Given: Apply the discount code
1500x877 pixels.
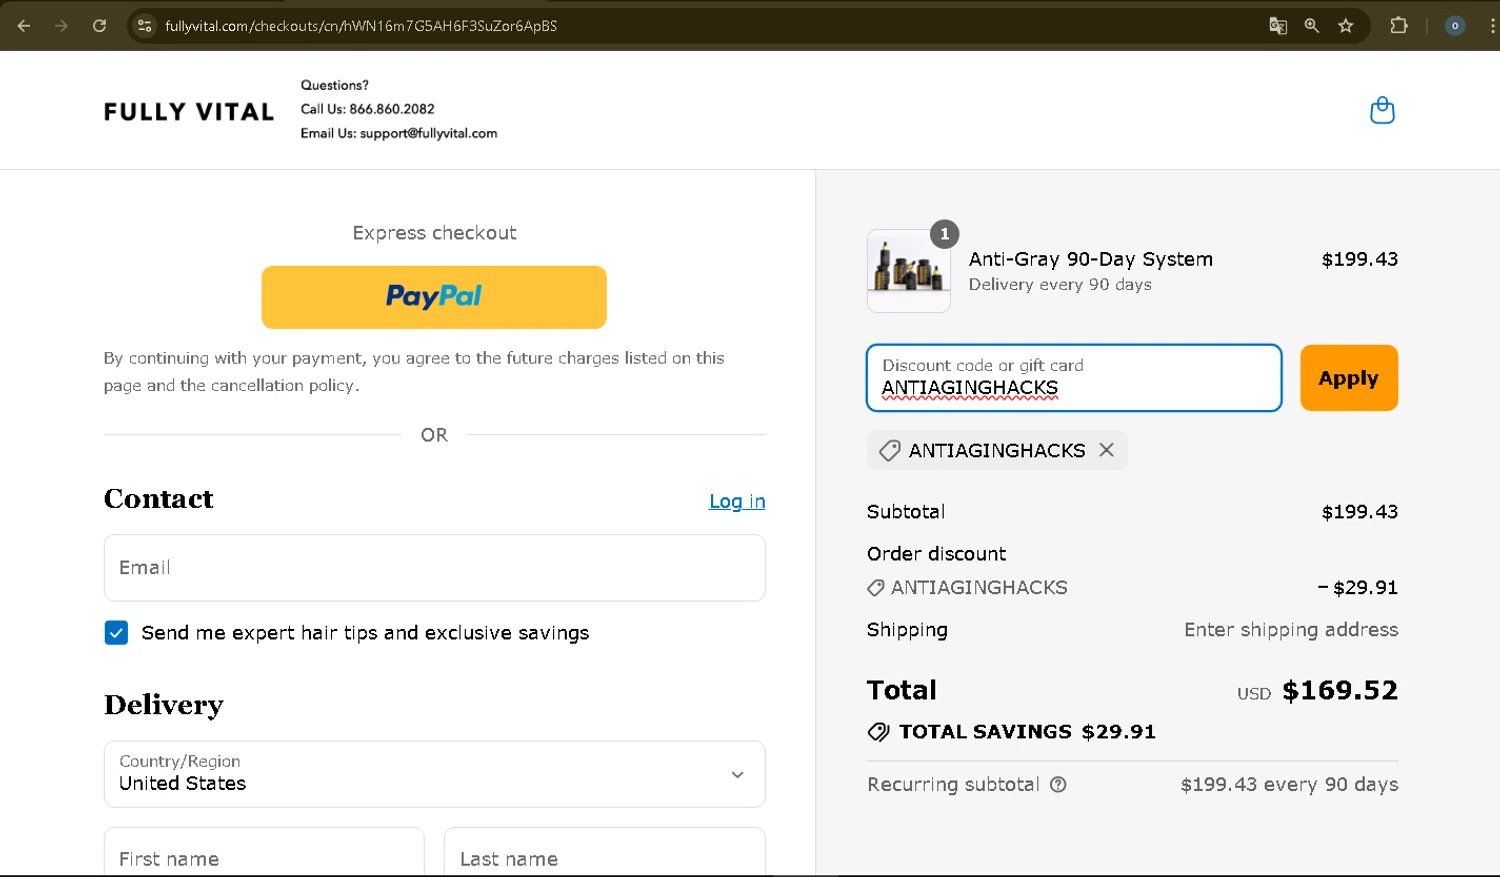Looking at the screenshot, I should coord(1349,378).
